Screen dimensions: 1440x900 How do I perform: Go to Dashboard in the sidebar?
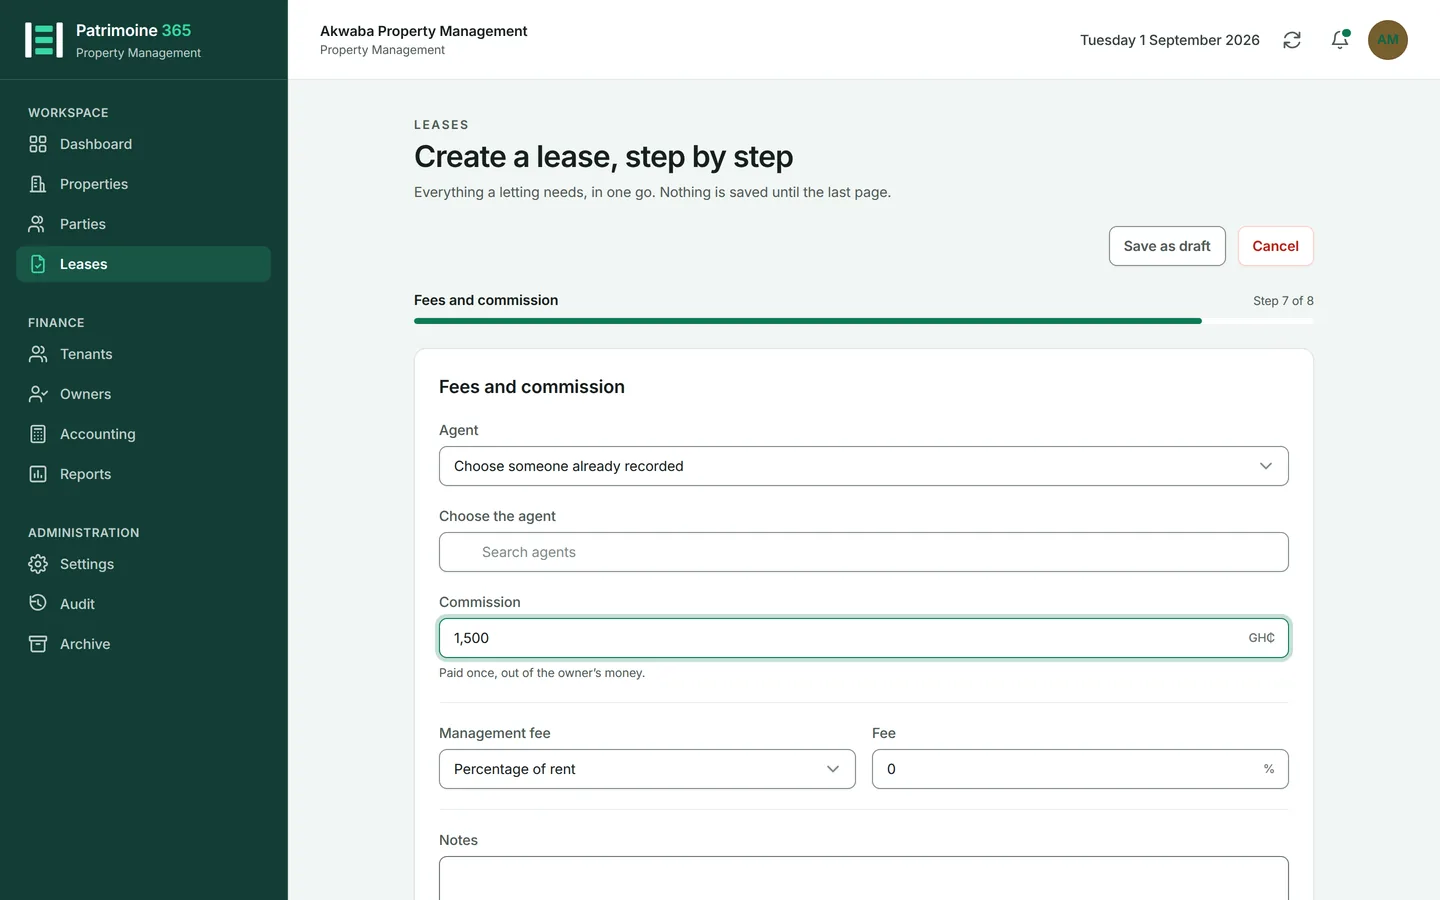[144, 144]
